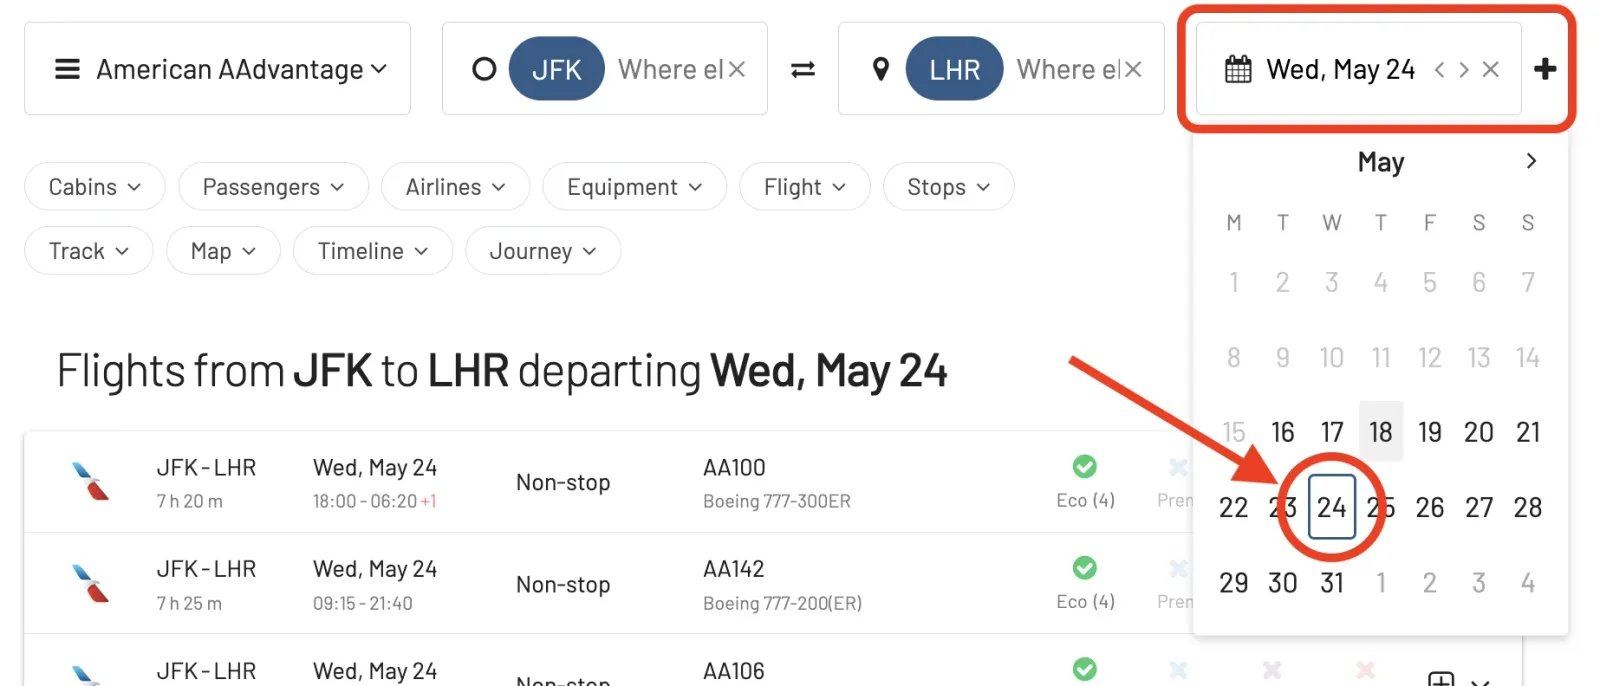
Task: Click the Boeing 777-300ER aircraft text
Action: 777,501
